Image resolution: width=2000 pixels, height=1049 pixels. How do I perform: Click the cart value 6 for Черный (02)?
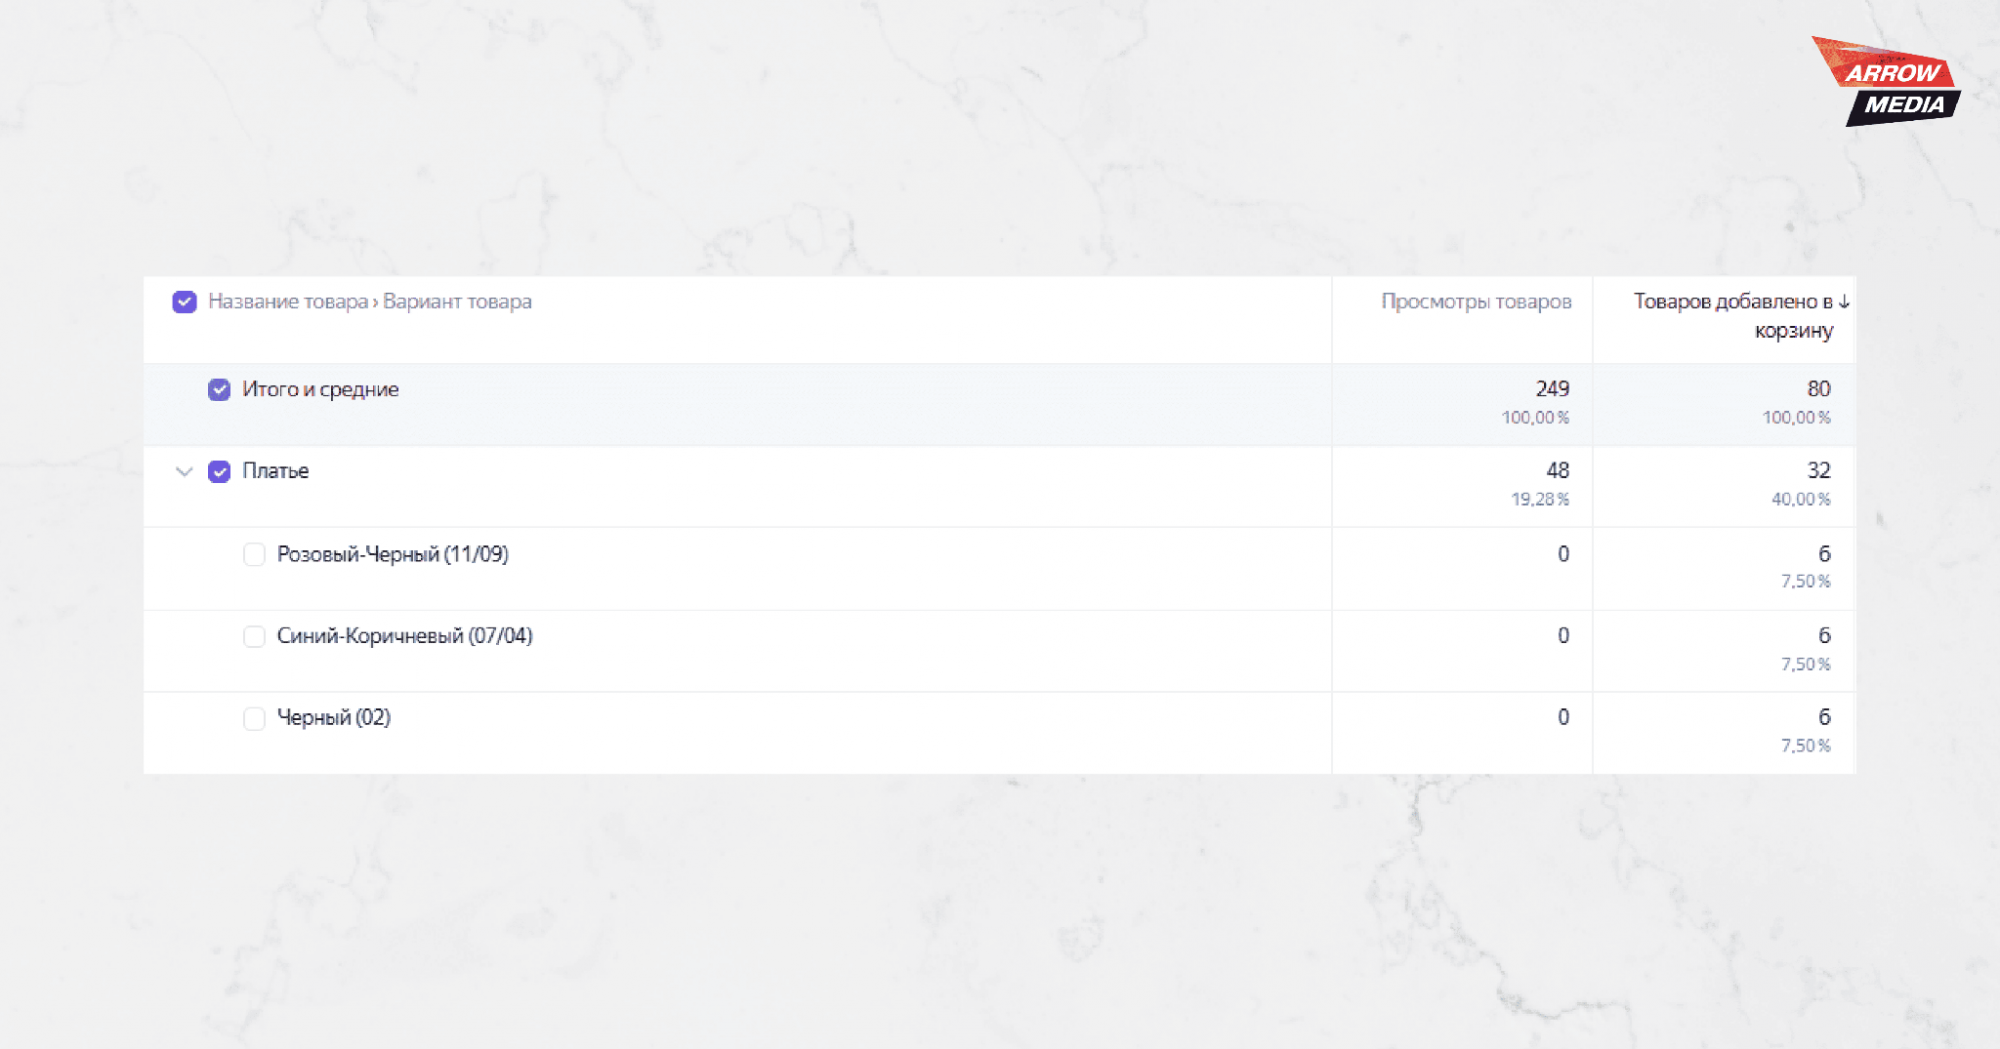tap(1824, 717)
